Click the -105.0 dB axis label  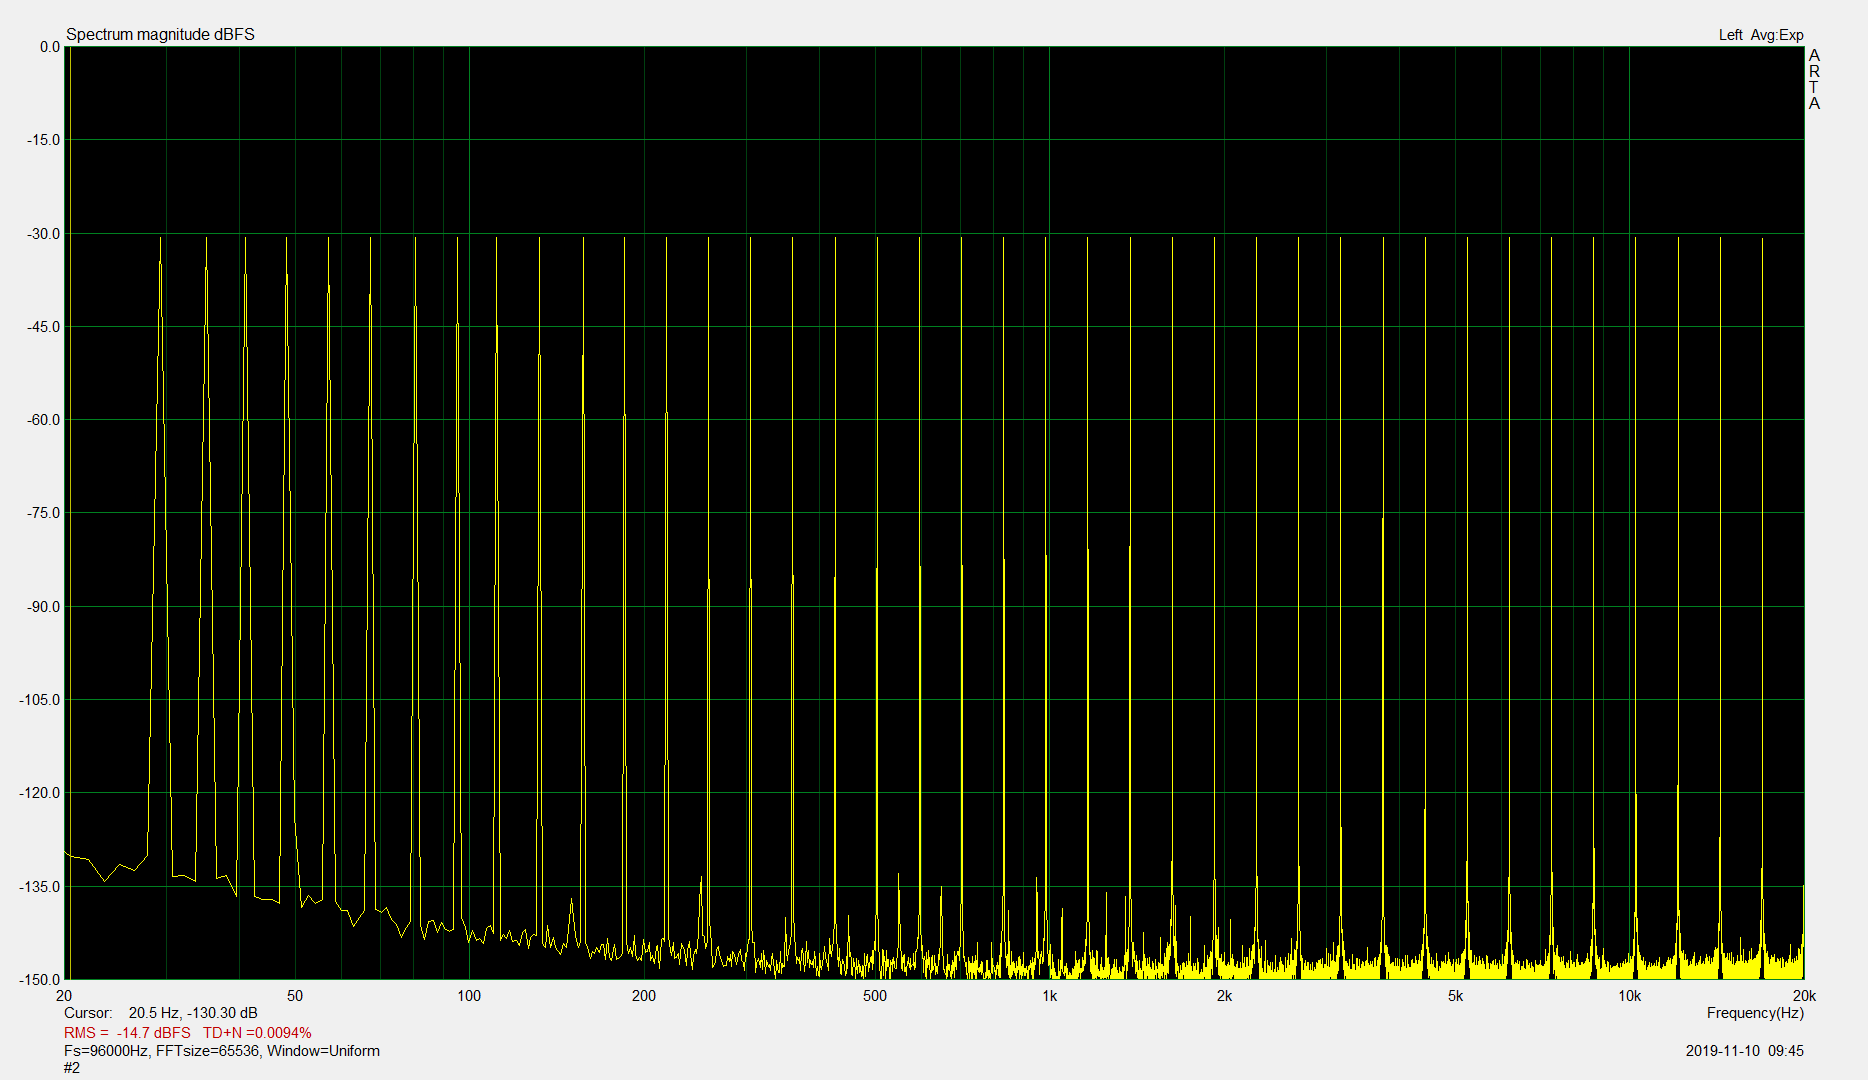[39, 700]
